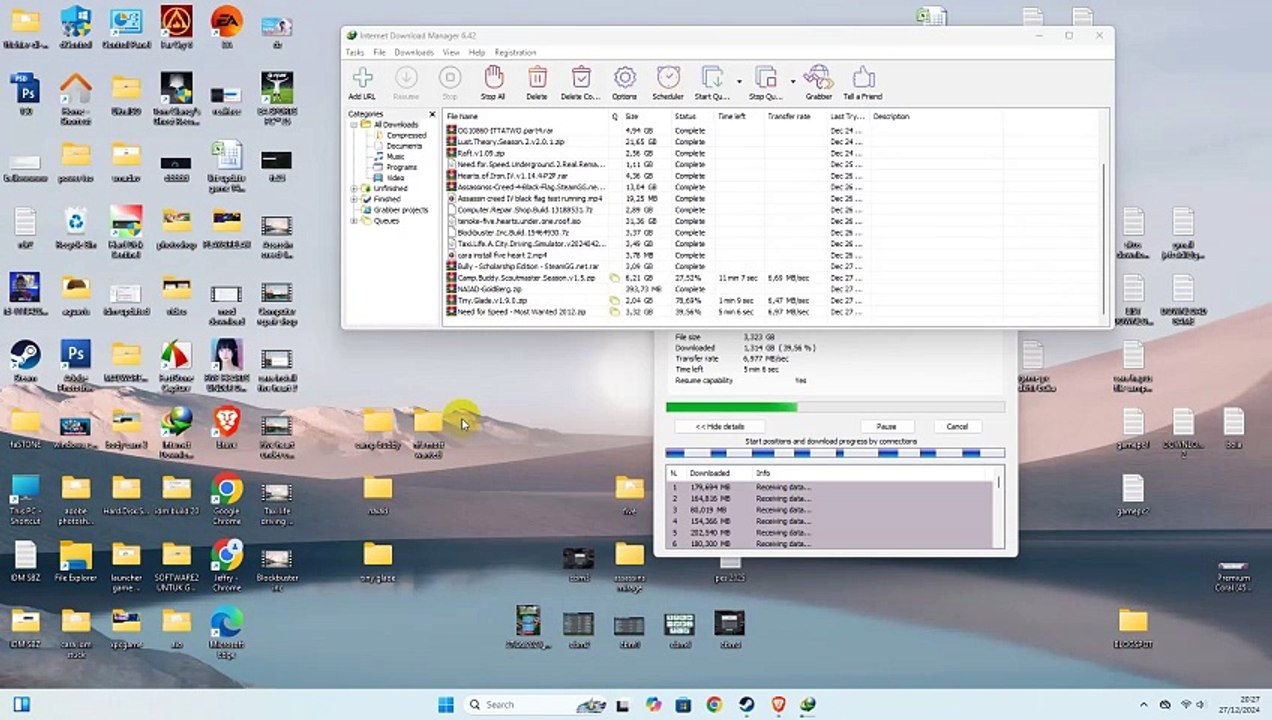The height and width of the screenshot is (720, 1272).
Task: Open the Downloads menu
Action: coord(414,52)
